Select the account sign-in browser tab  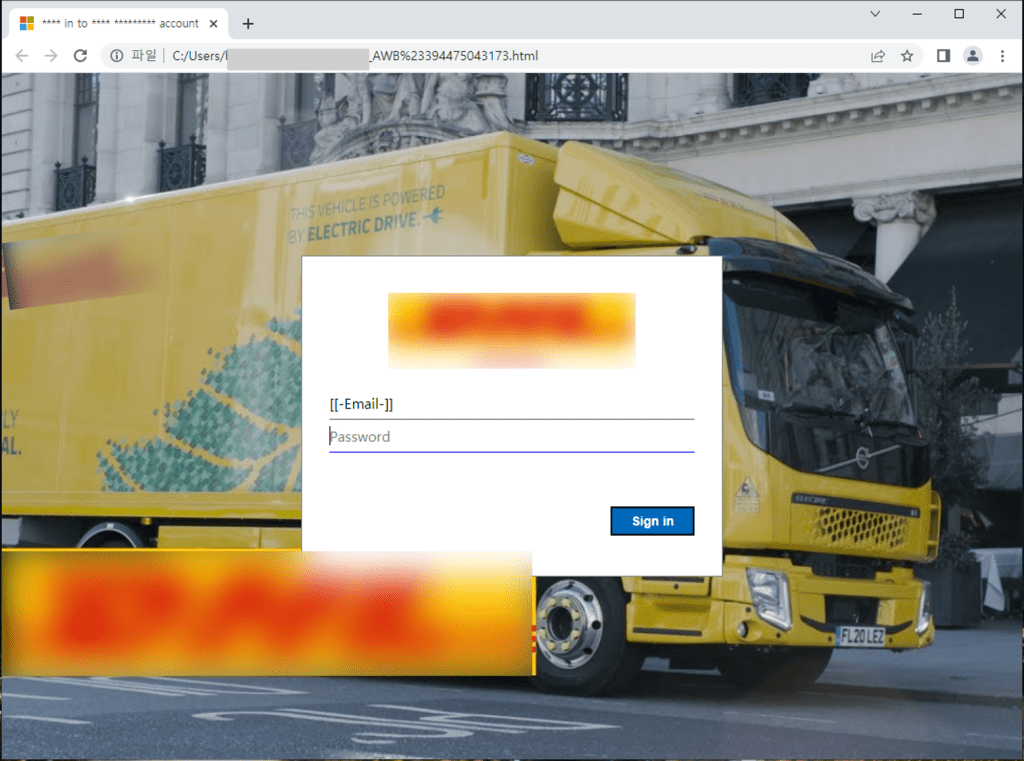tap(110, 23)
